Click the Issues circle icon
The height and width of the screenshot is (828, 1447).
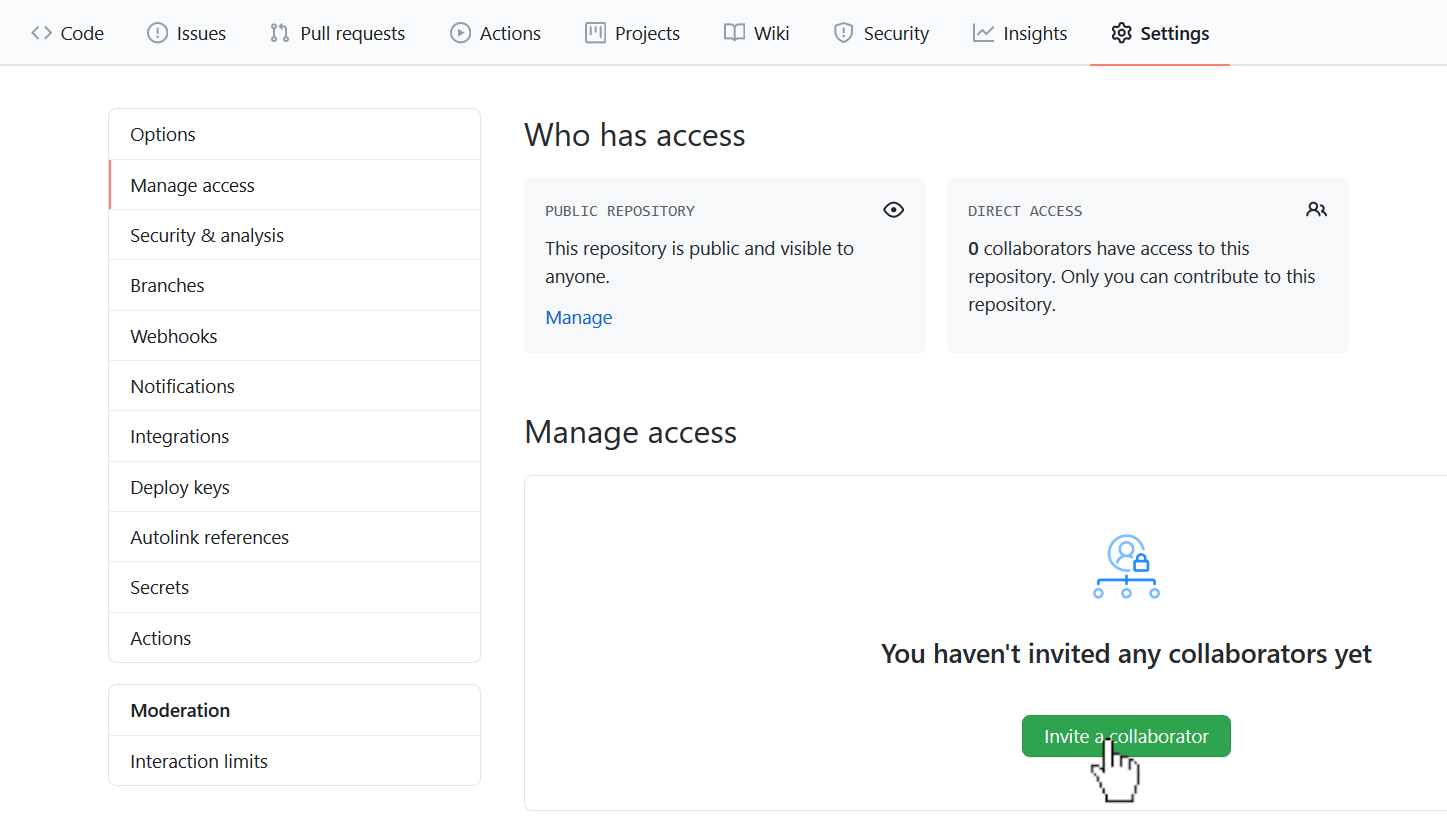(x=157, y=33)
